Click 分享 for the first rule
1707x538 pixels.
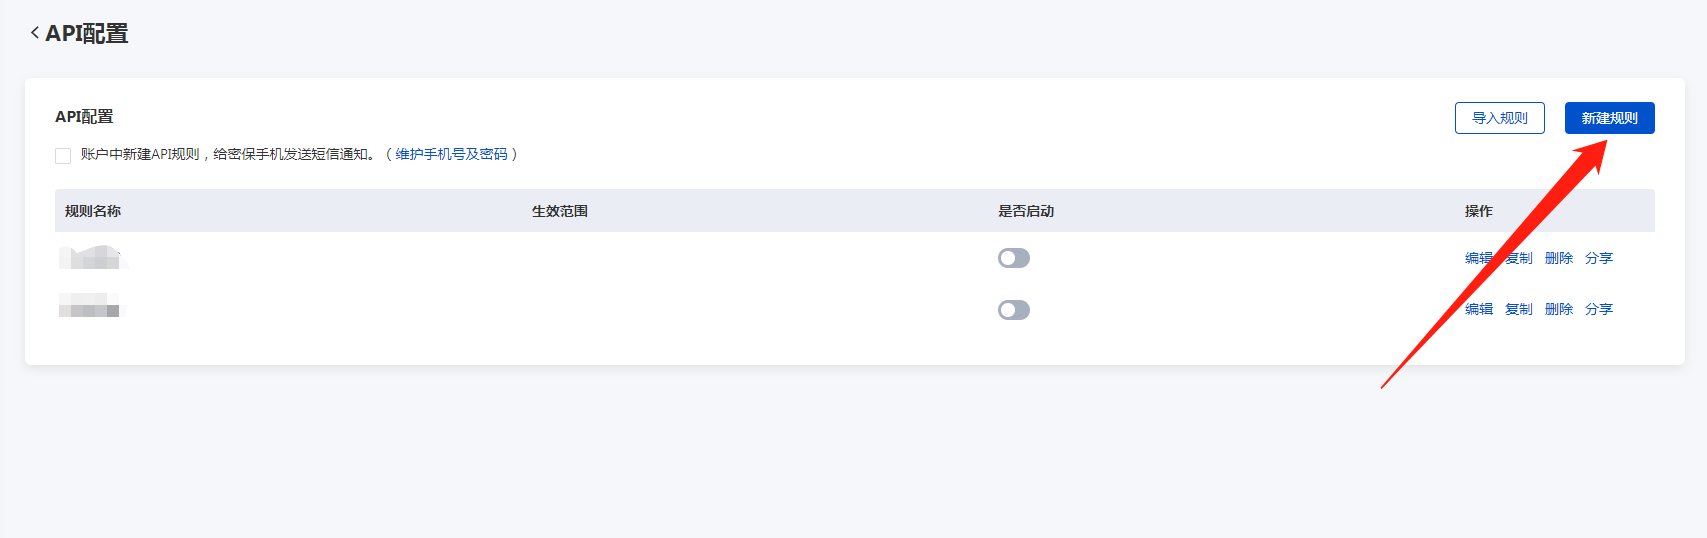[1598, 258]
